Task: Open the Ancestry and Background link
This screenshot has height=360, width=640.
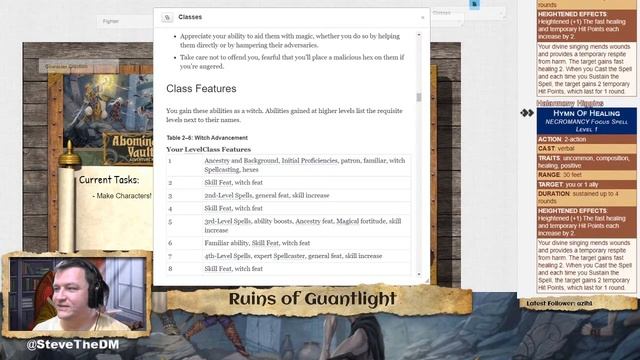Action: coord(241,160)
